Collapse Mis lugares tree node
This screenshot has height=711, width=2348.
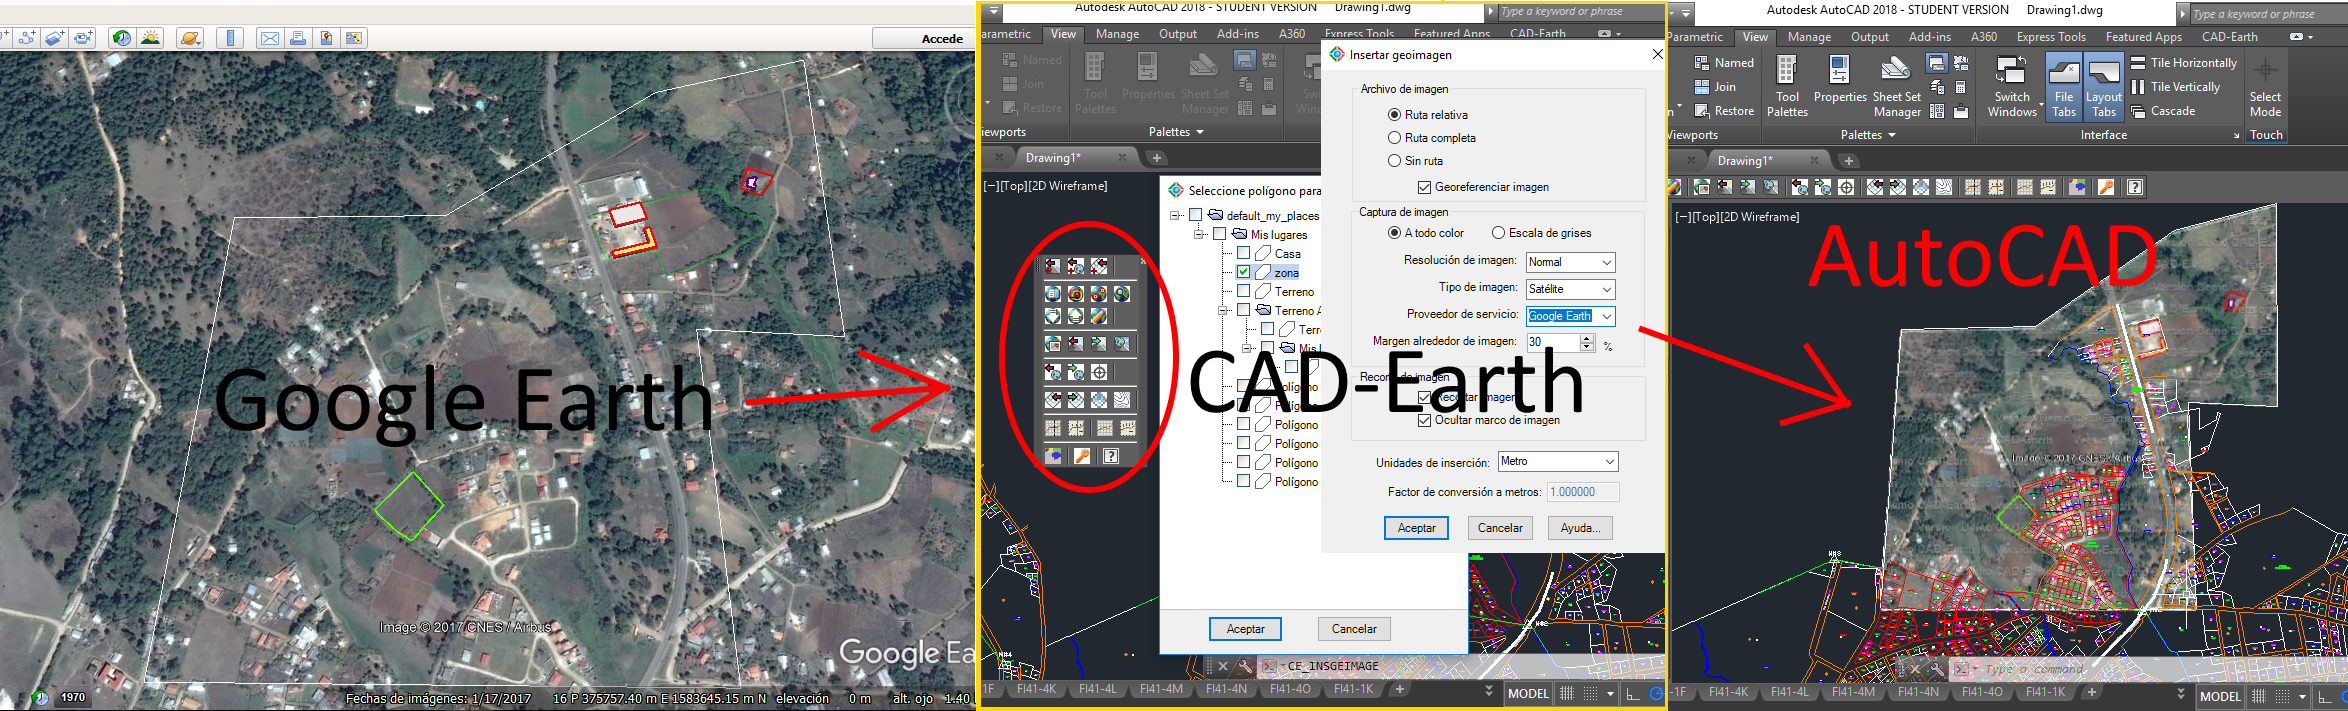pyautogui.click(x=1200, y=234)
